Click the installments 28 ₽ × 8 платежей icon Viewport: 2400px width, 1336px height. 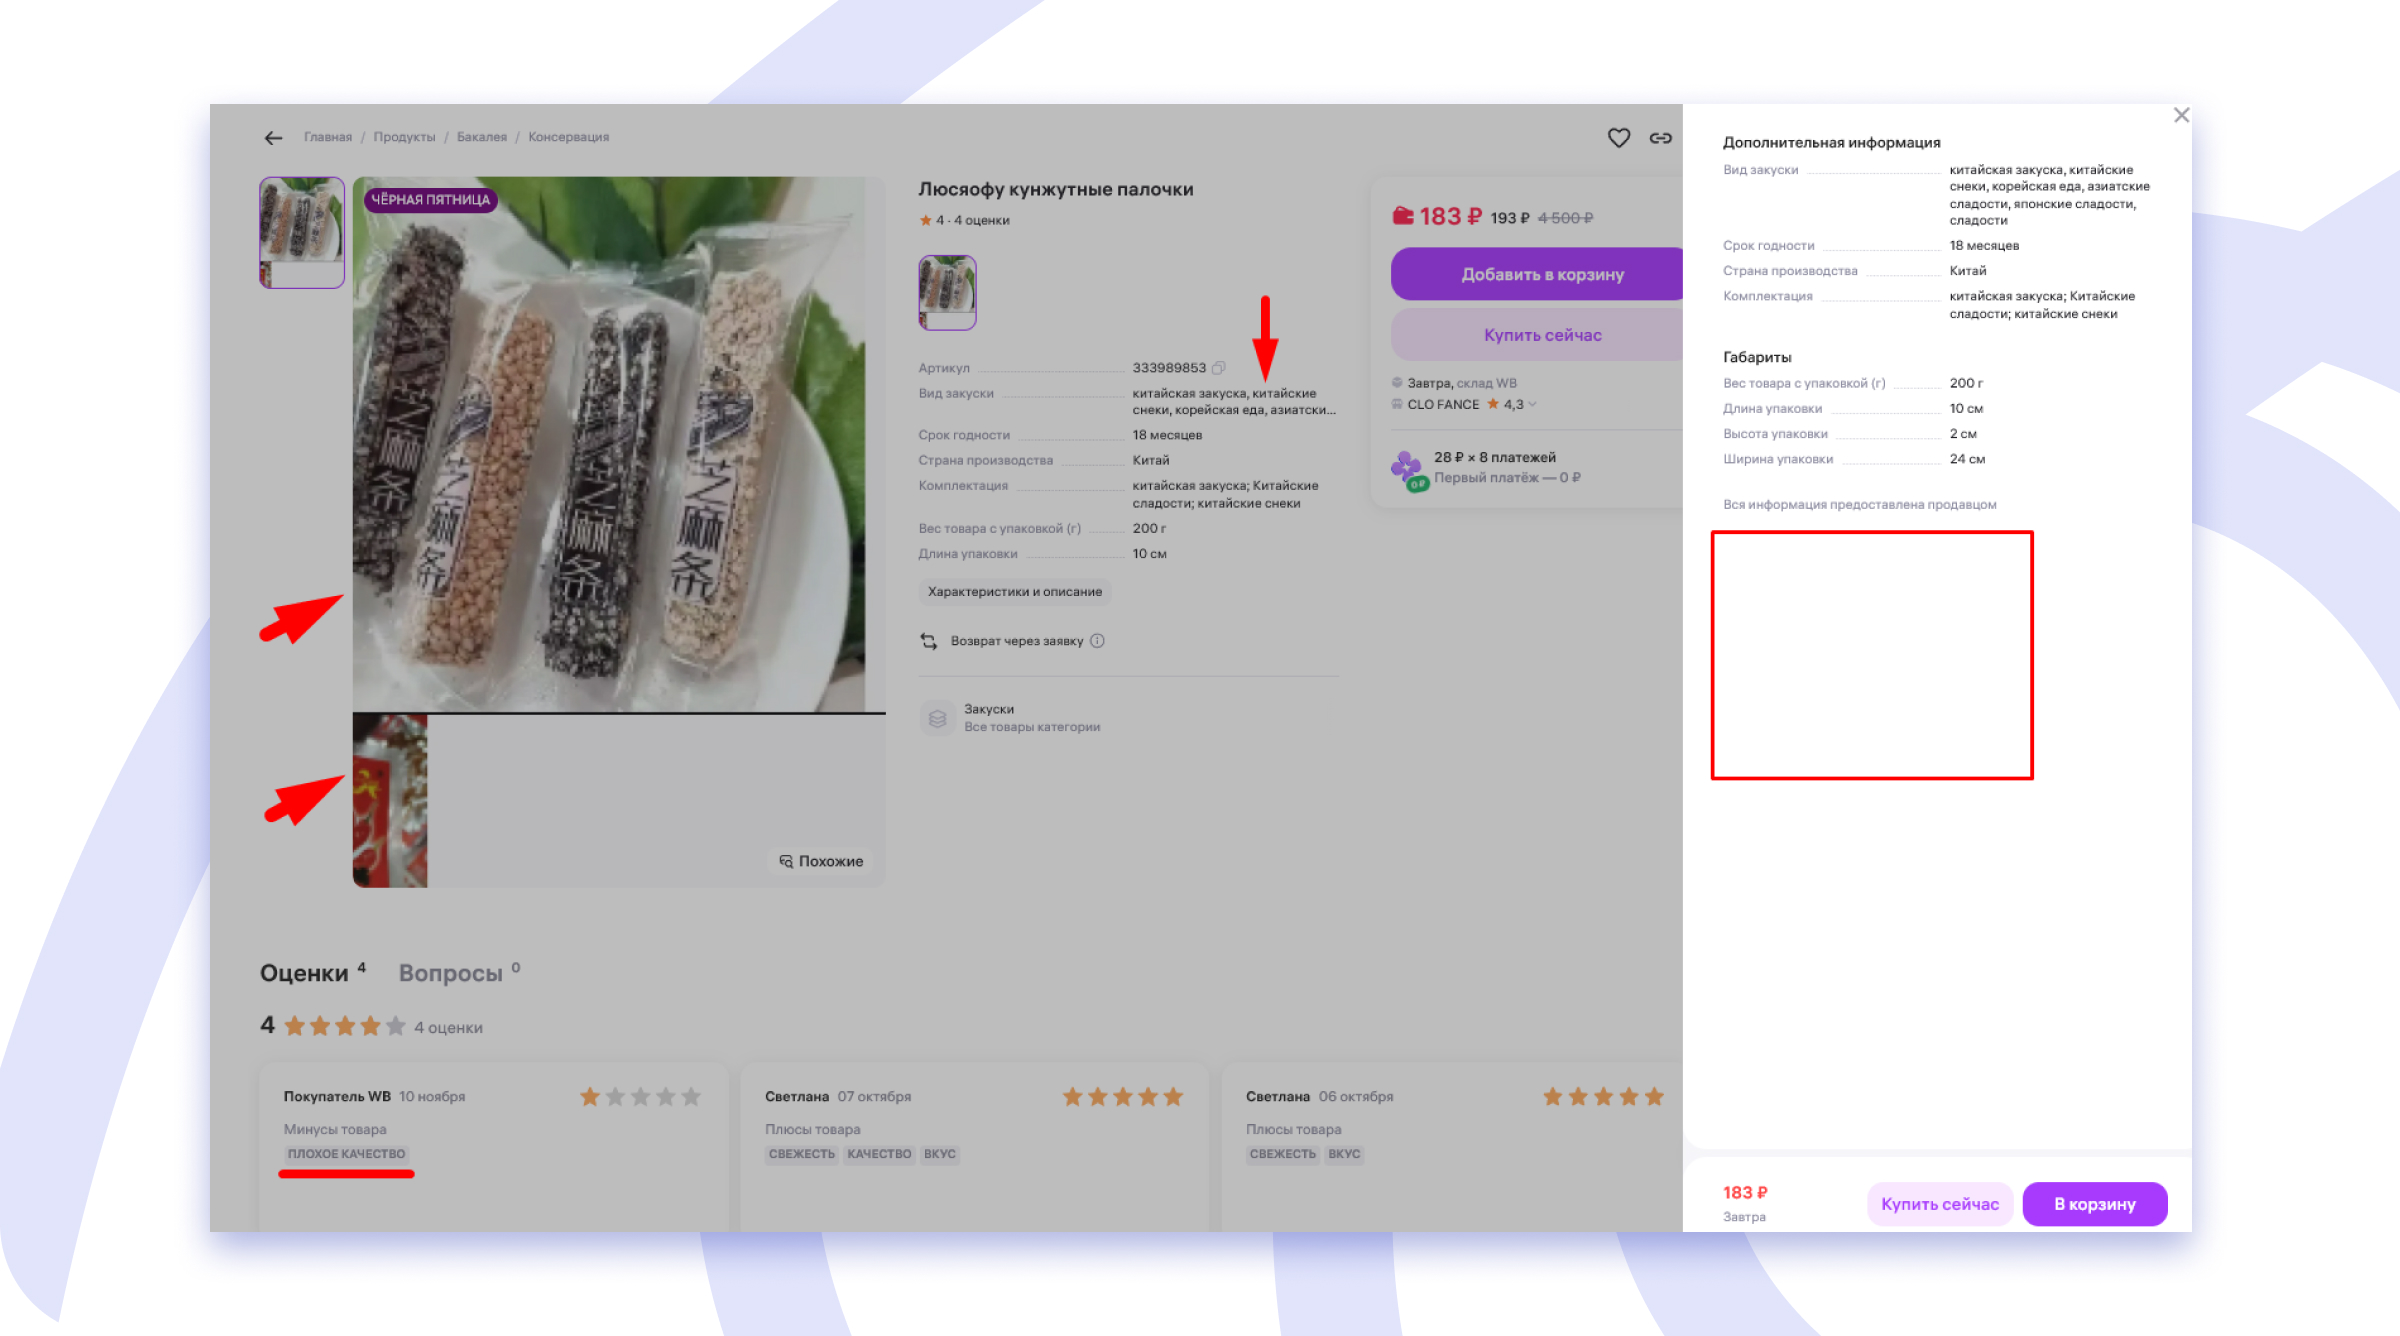1408,468
